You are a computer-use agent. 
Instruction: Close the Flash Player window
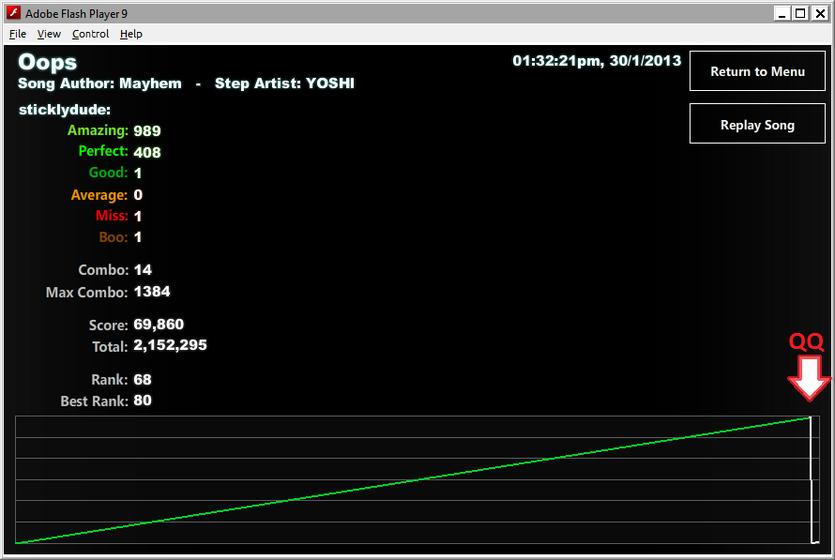click(820, 13)
